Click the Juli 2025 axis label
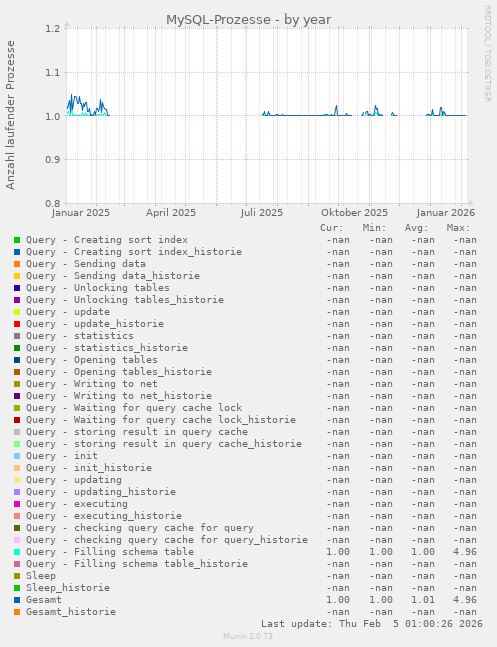 click(262, 213)
